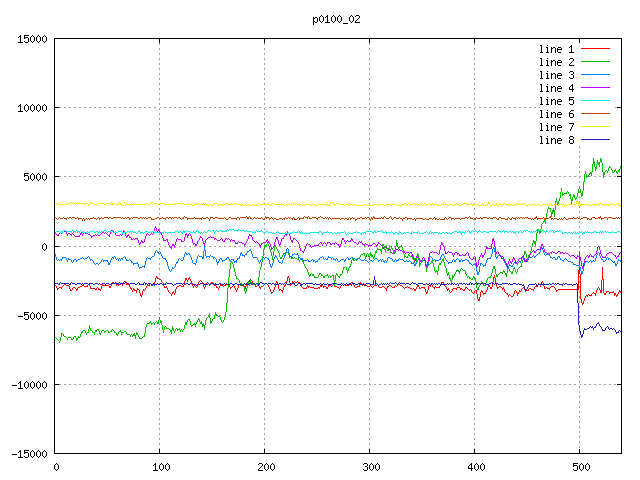Pick the 'line 3' legend entry text

point(556,75)
